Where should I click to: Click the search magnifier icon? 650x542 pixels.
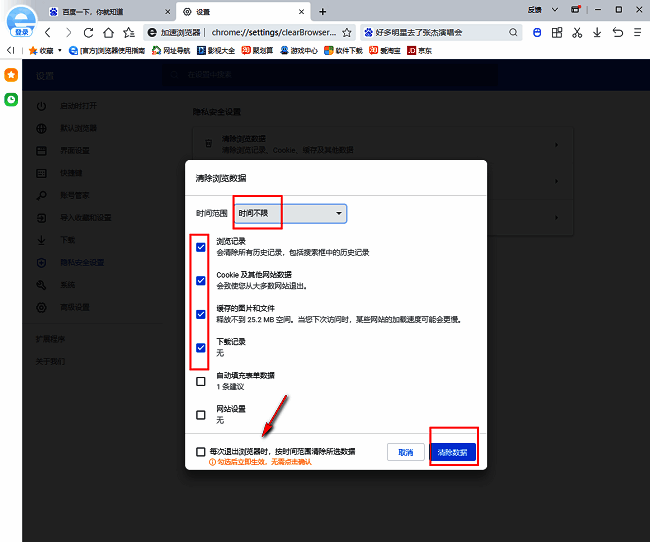click(x=513, y=32)
